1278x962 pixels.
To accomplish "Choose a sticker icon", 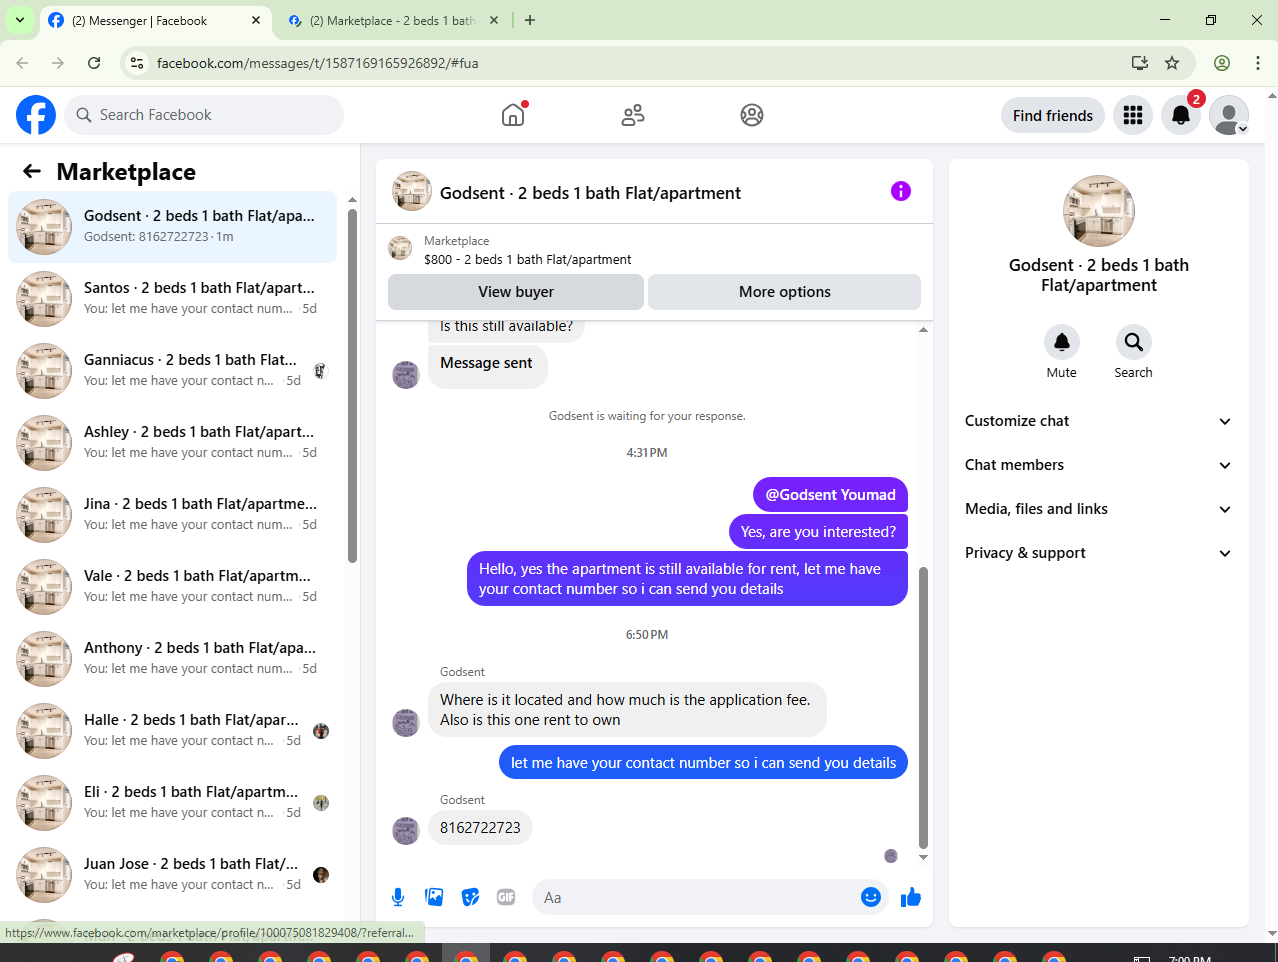I will point(470,897).
